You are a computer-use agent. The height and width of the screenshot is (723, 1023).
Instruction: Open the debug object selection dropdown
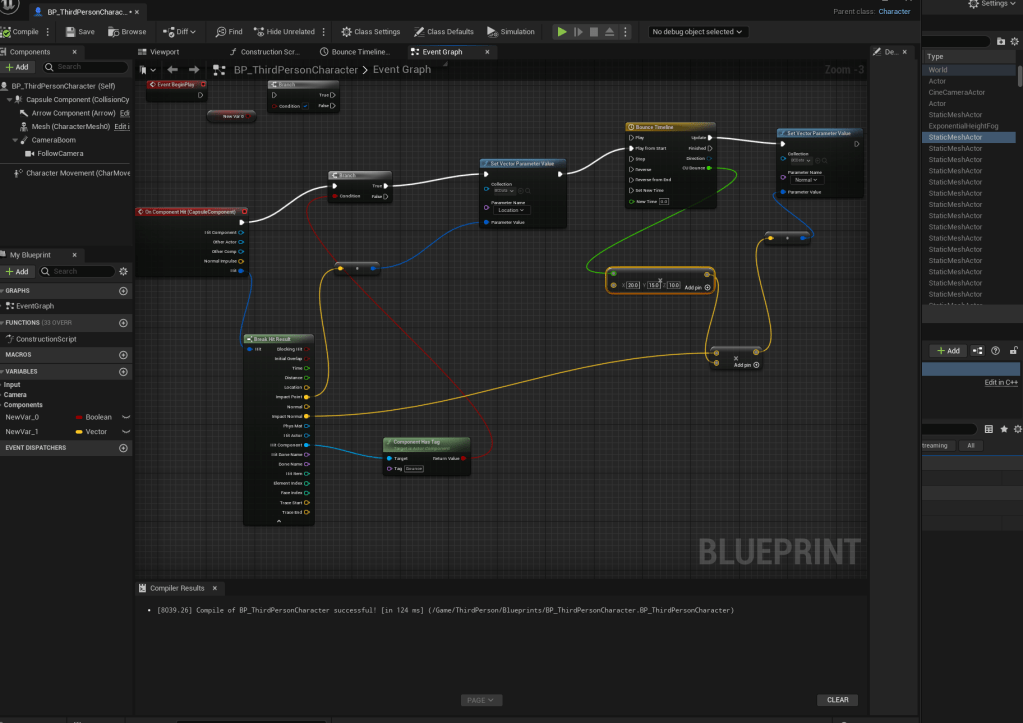coord(698,31)
